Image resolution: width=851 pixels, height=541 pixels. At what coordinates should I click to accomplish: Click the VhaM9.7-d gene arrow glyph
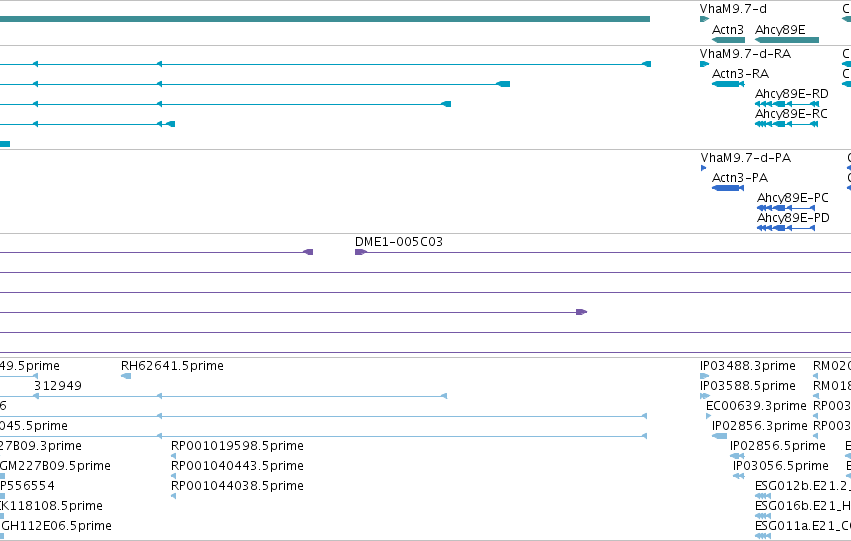click(704, 19)
